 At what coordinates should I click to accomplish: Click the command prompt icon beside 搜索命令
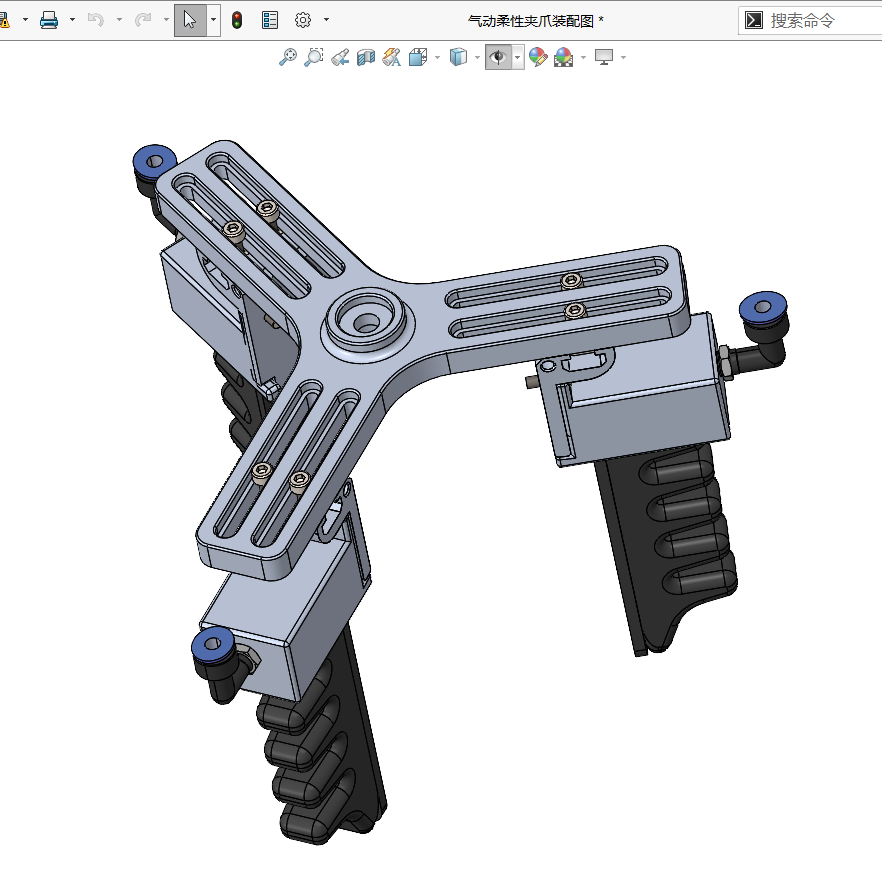754,21
